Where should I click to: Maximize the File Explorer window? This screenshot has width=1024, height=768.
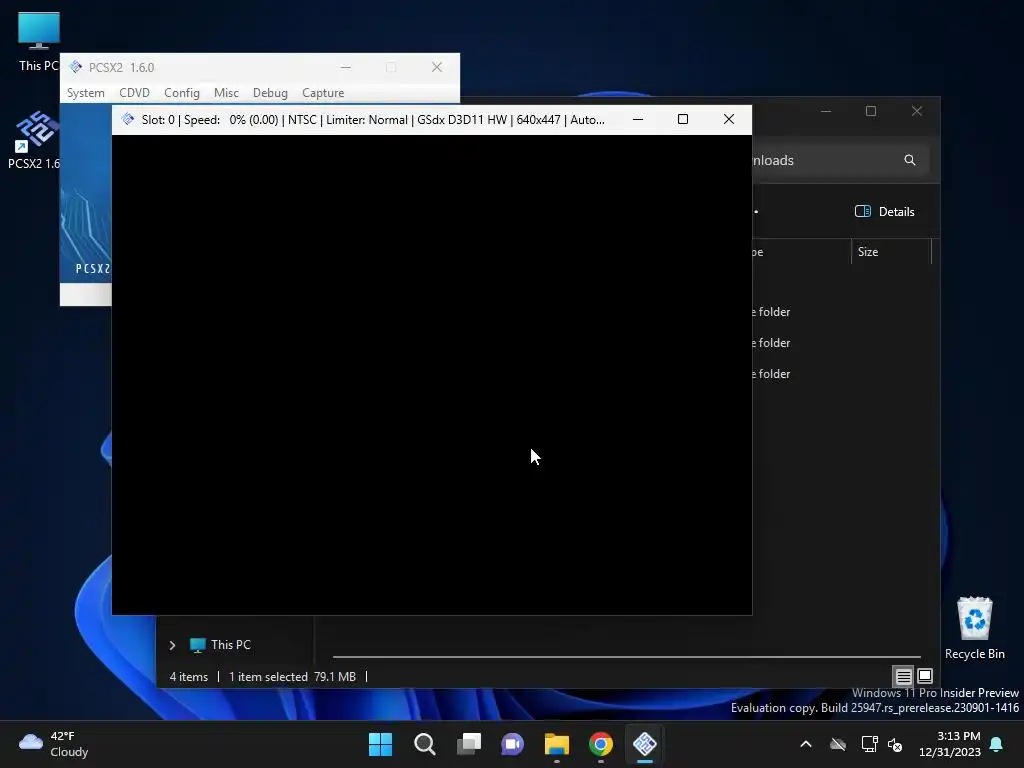tap(871, 111)
